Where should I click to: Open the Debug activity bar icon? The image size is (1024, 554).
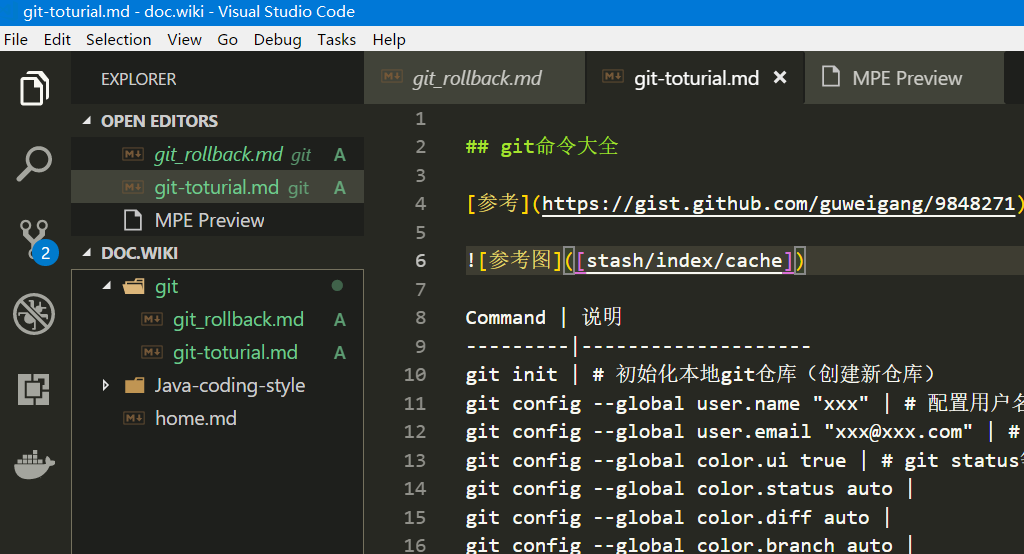34,314
